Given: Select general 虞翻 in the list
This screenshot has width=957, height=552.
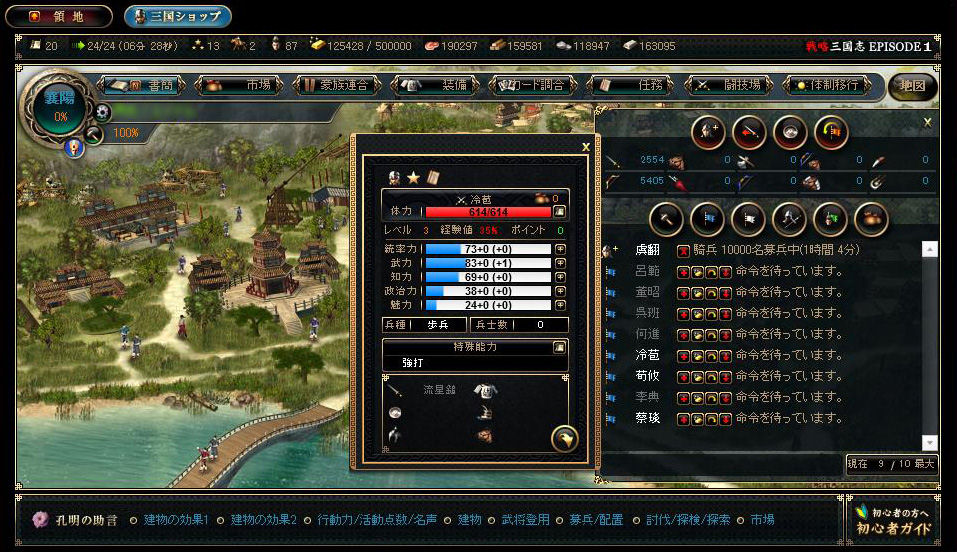Looking at the screenshot, I should (648, 250).
